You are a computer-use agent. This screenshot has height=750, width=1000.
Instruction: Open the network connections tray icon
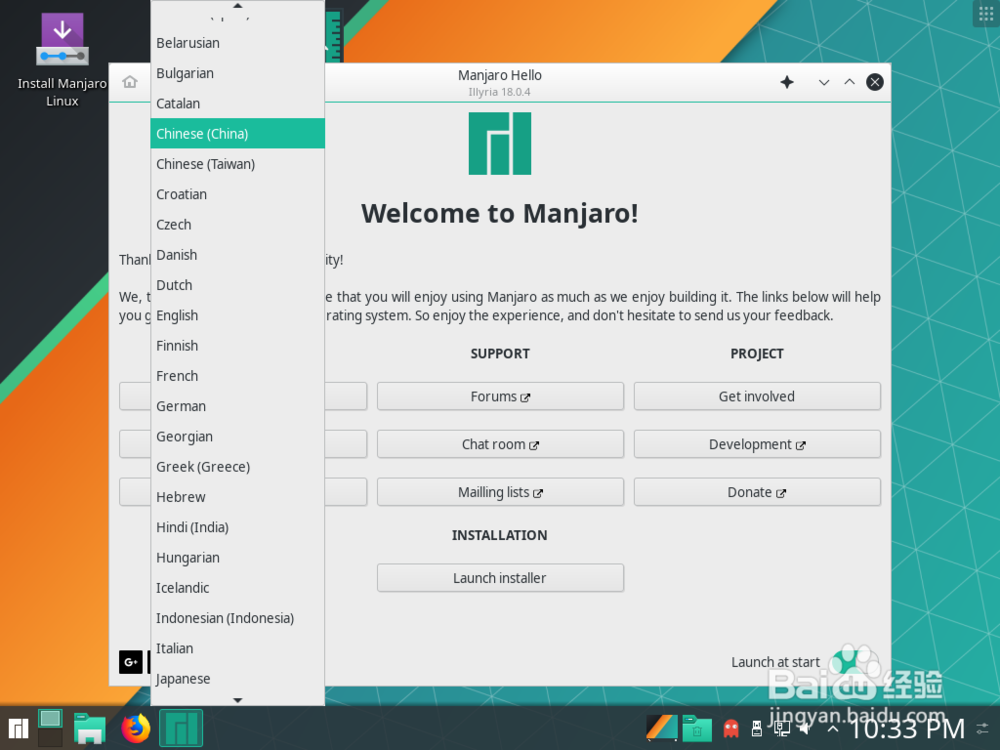[x=782, y=728]
